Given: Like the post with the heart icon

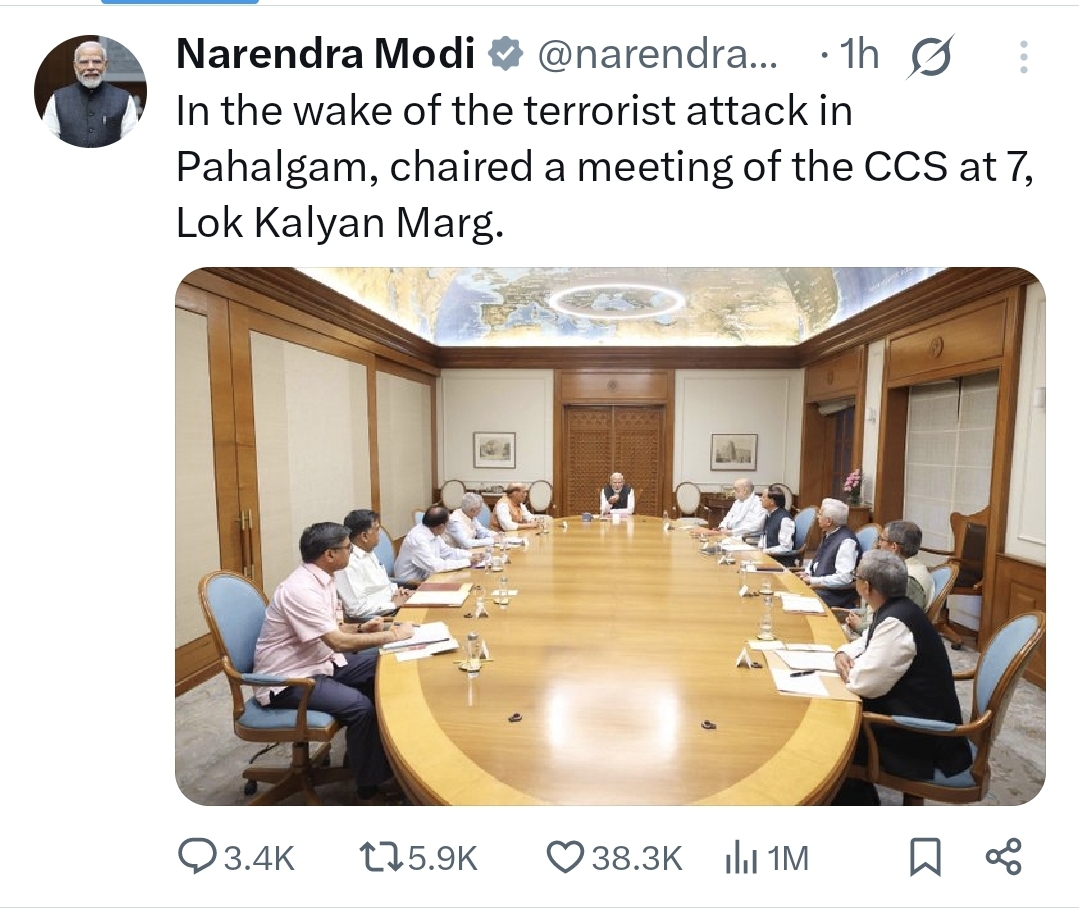Looking at the screenshot, I should 566,857.
